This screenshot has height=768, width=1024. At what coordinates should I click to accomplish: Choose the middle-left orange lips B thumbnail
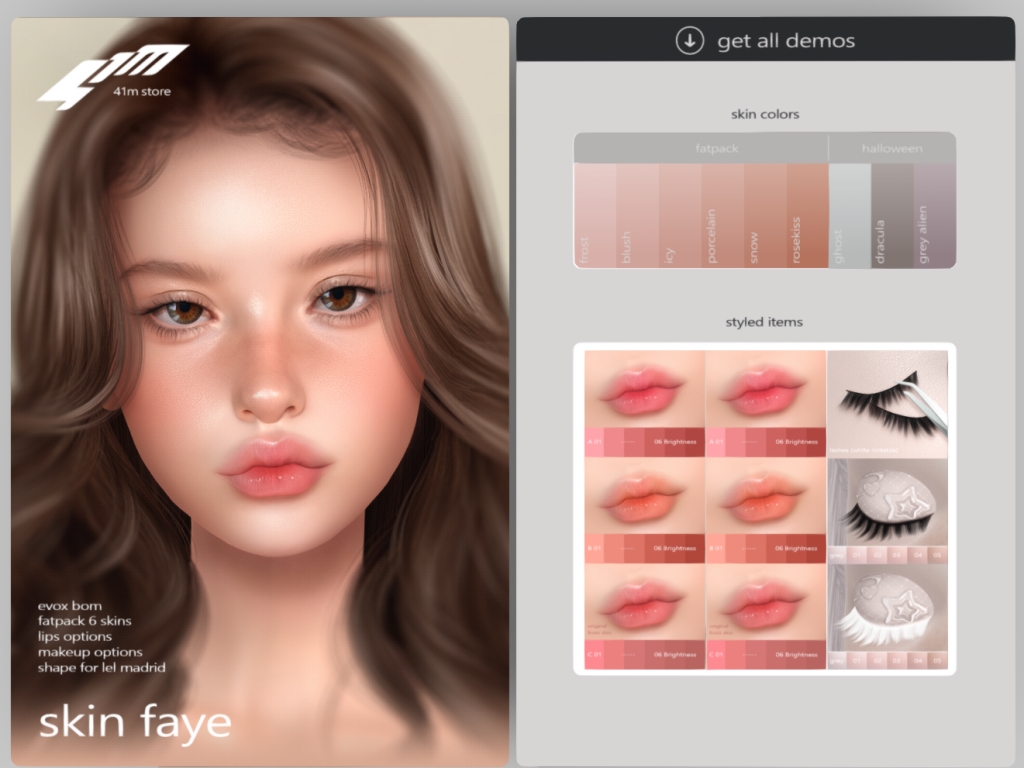coord(645,510)
